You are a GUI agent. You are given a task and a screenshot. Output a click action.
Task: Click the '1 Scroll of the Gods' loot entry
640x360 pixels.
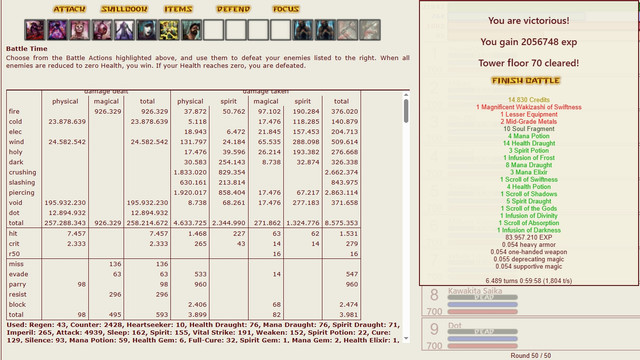tap(529, 208)
